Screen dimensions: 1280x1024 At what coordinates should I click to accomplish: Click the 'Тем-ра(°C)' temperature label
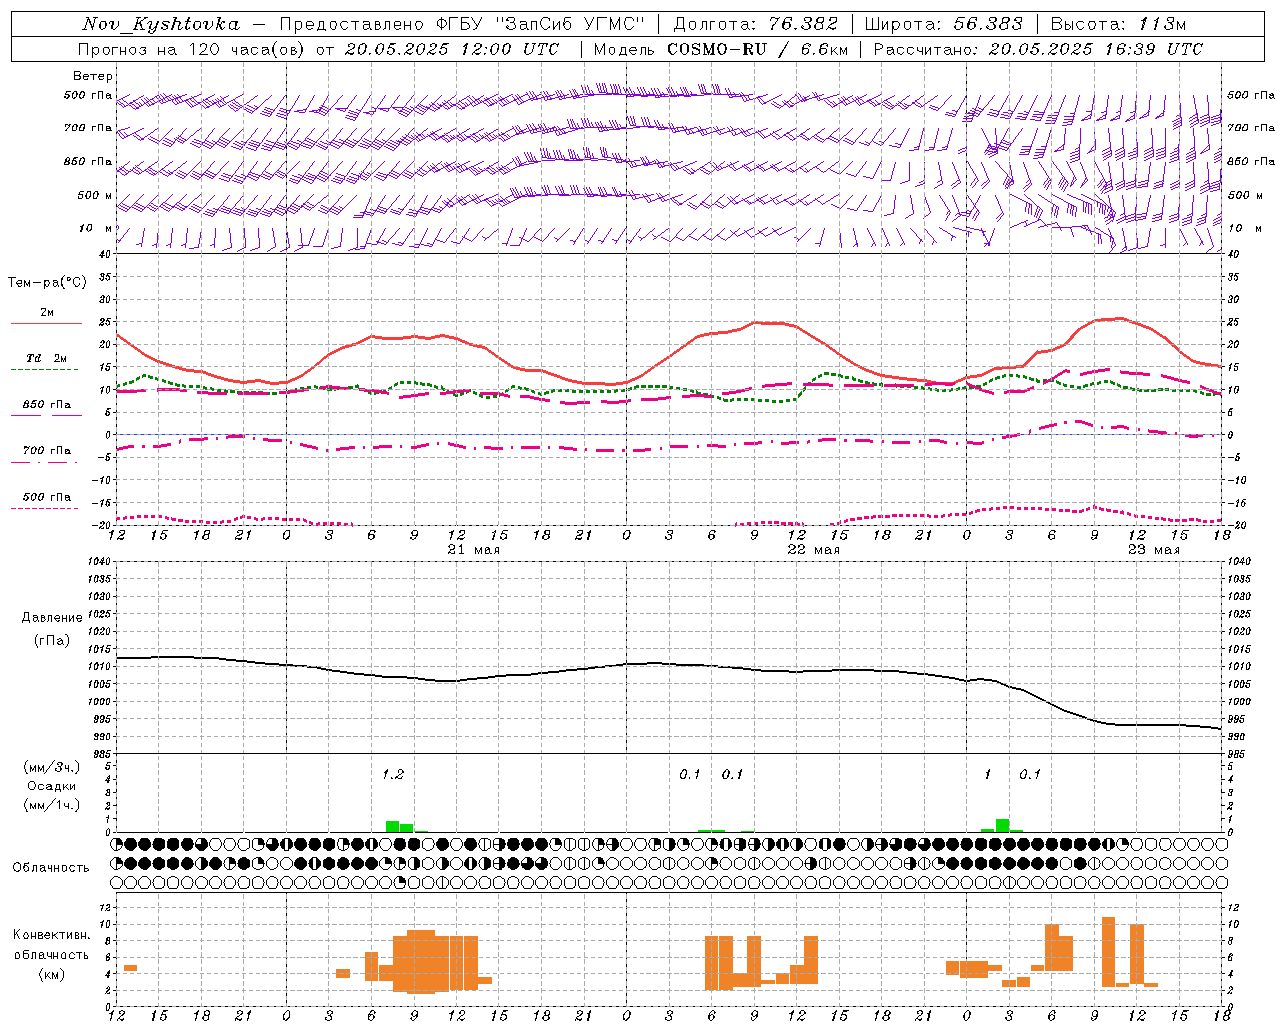[48, 283]
